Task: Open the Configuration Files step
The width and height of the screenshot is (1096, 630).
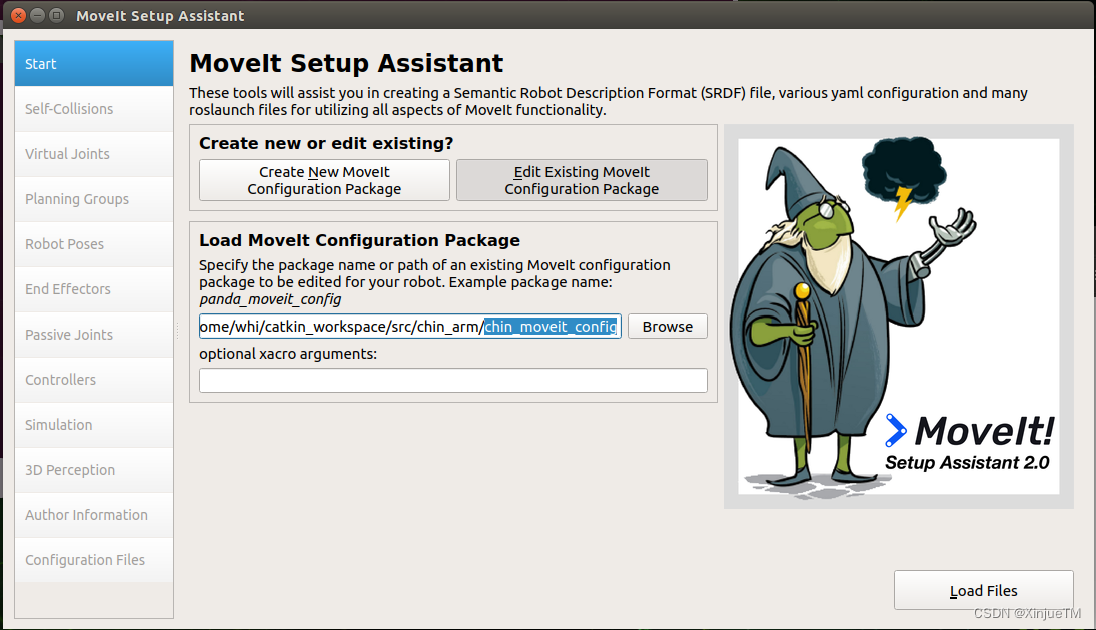Action: [94, 560]
